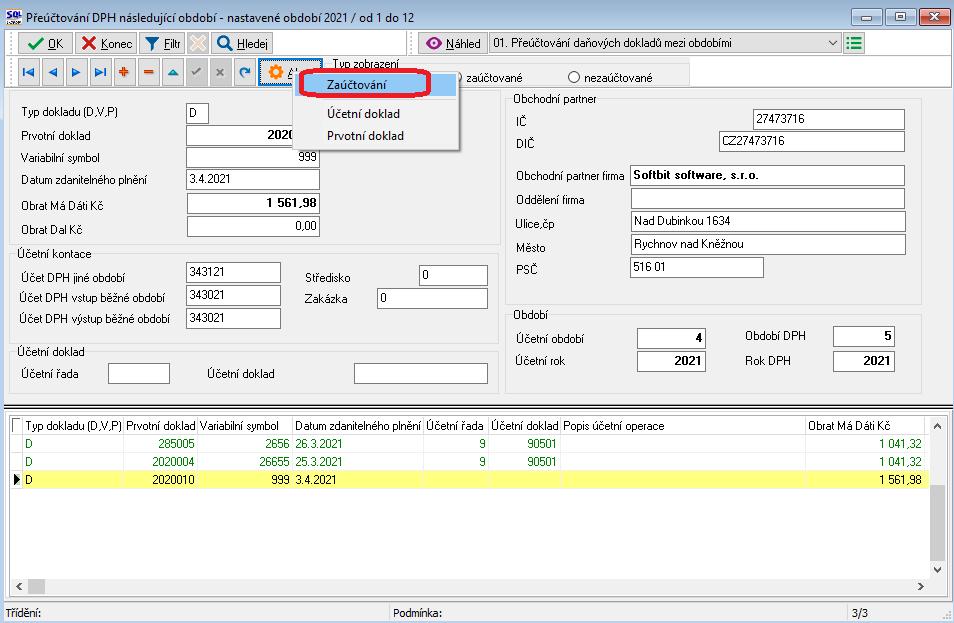Viewport: 954px width, 623px height.
Task: Click Datum zdanitelného plnění column header
Action: 358,425
